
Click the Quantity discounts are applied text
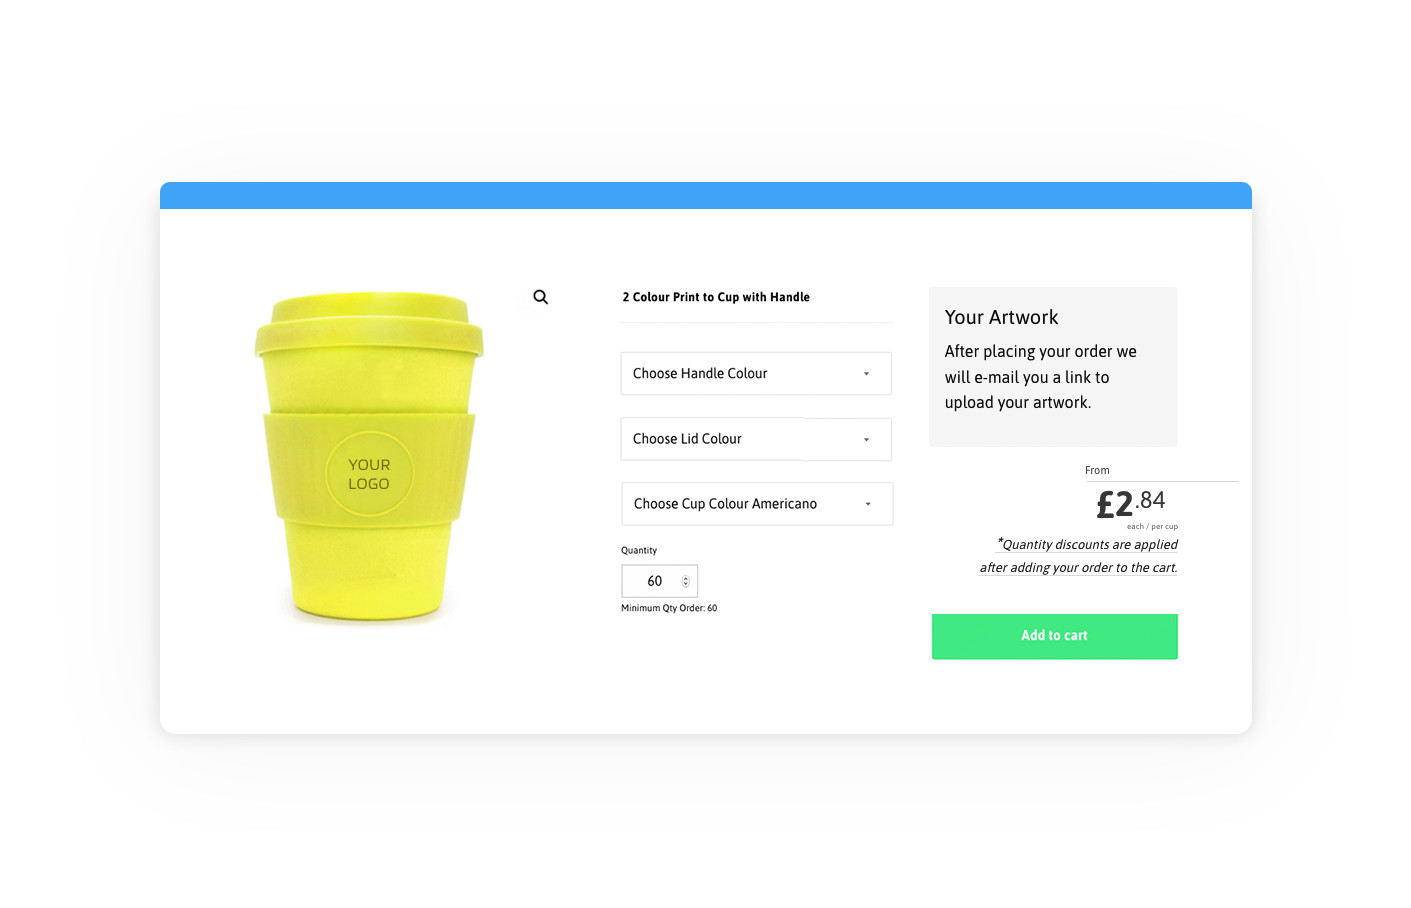1088,544
